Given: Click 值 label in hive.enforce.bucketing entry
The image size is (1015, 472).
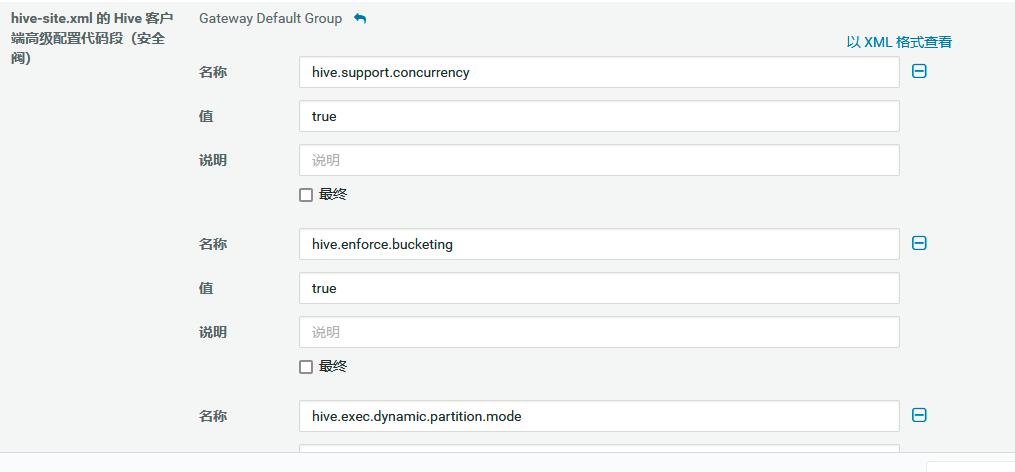Looking at the screenshot, I should click(x=206, y=288).
